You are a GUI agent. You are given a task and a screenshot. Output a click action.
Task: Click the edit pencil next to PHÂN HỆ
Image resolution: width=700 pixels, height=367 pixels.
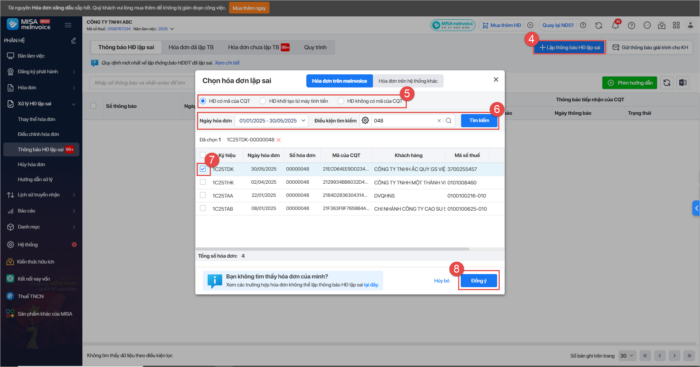(x=74, y=41)
